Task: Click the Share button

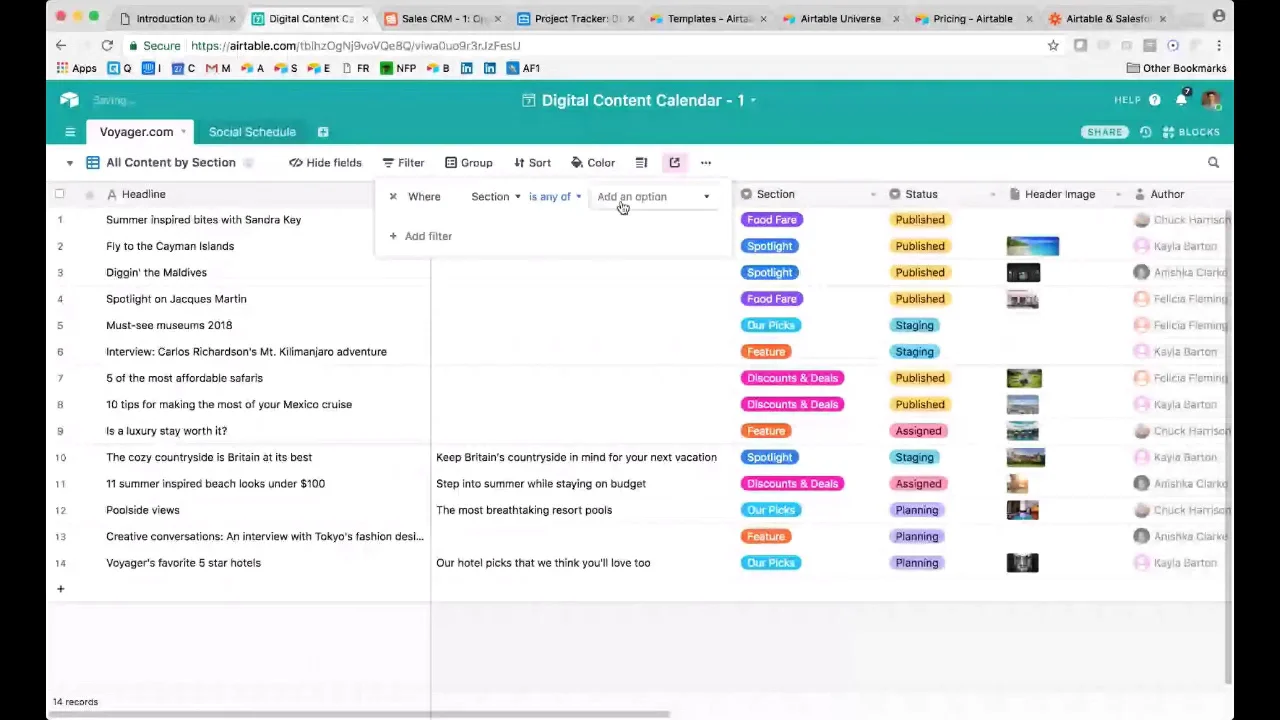Action: point(1105,132)
